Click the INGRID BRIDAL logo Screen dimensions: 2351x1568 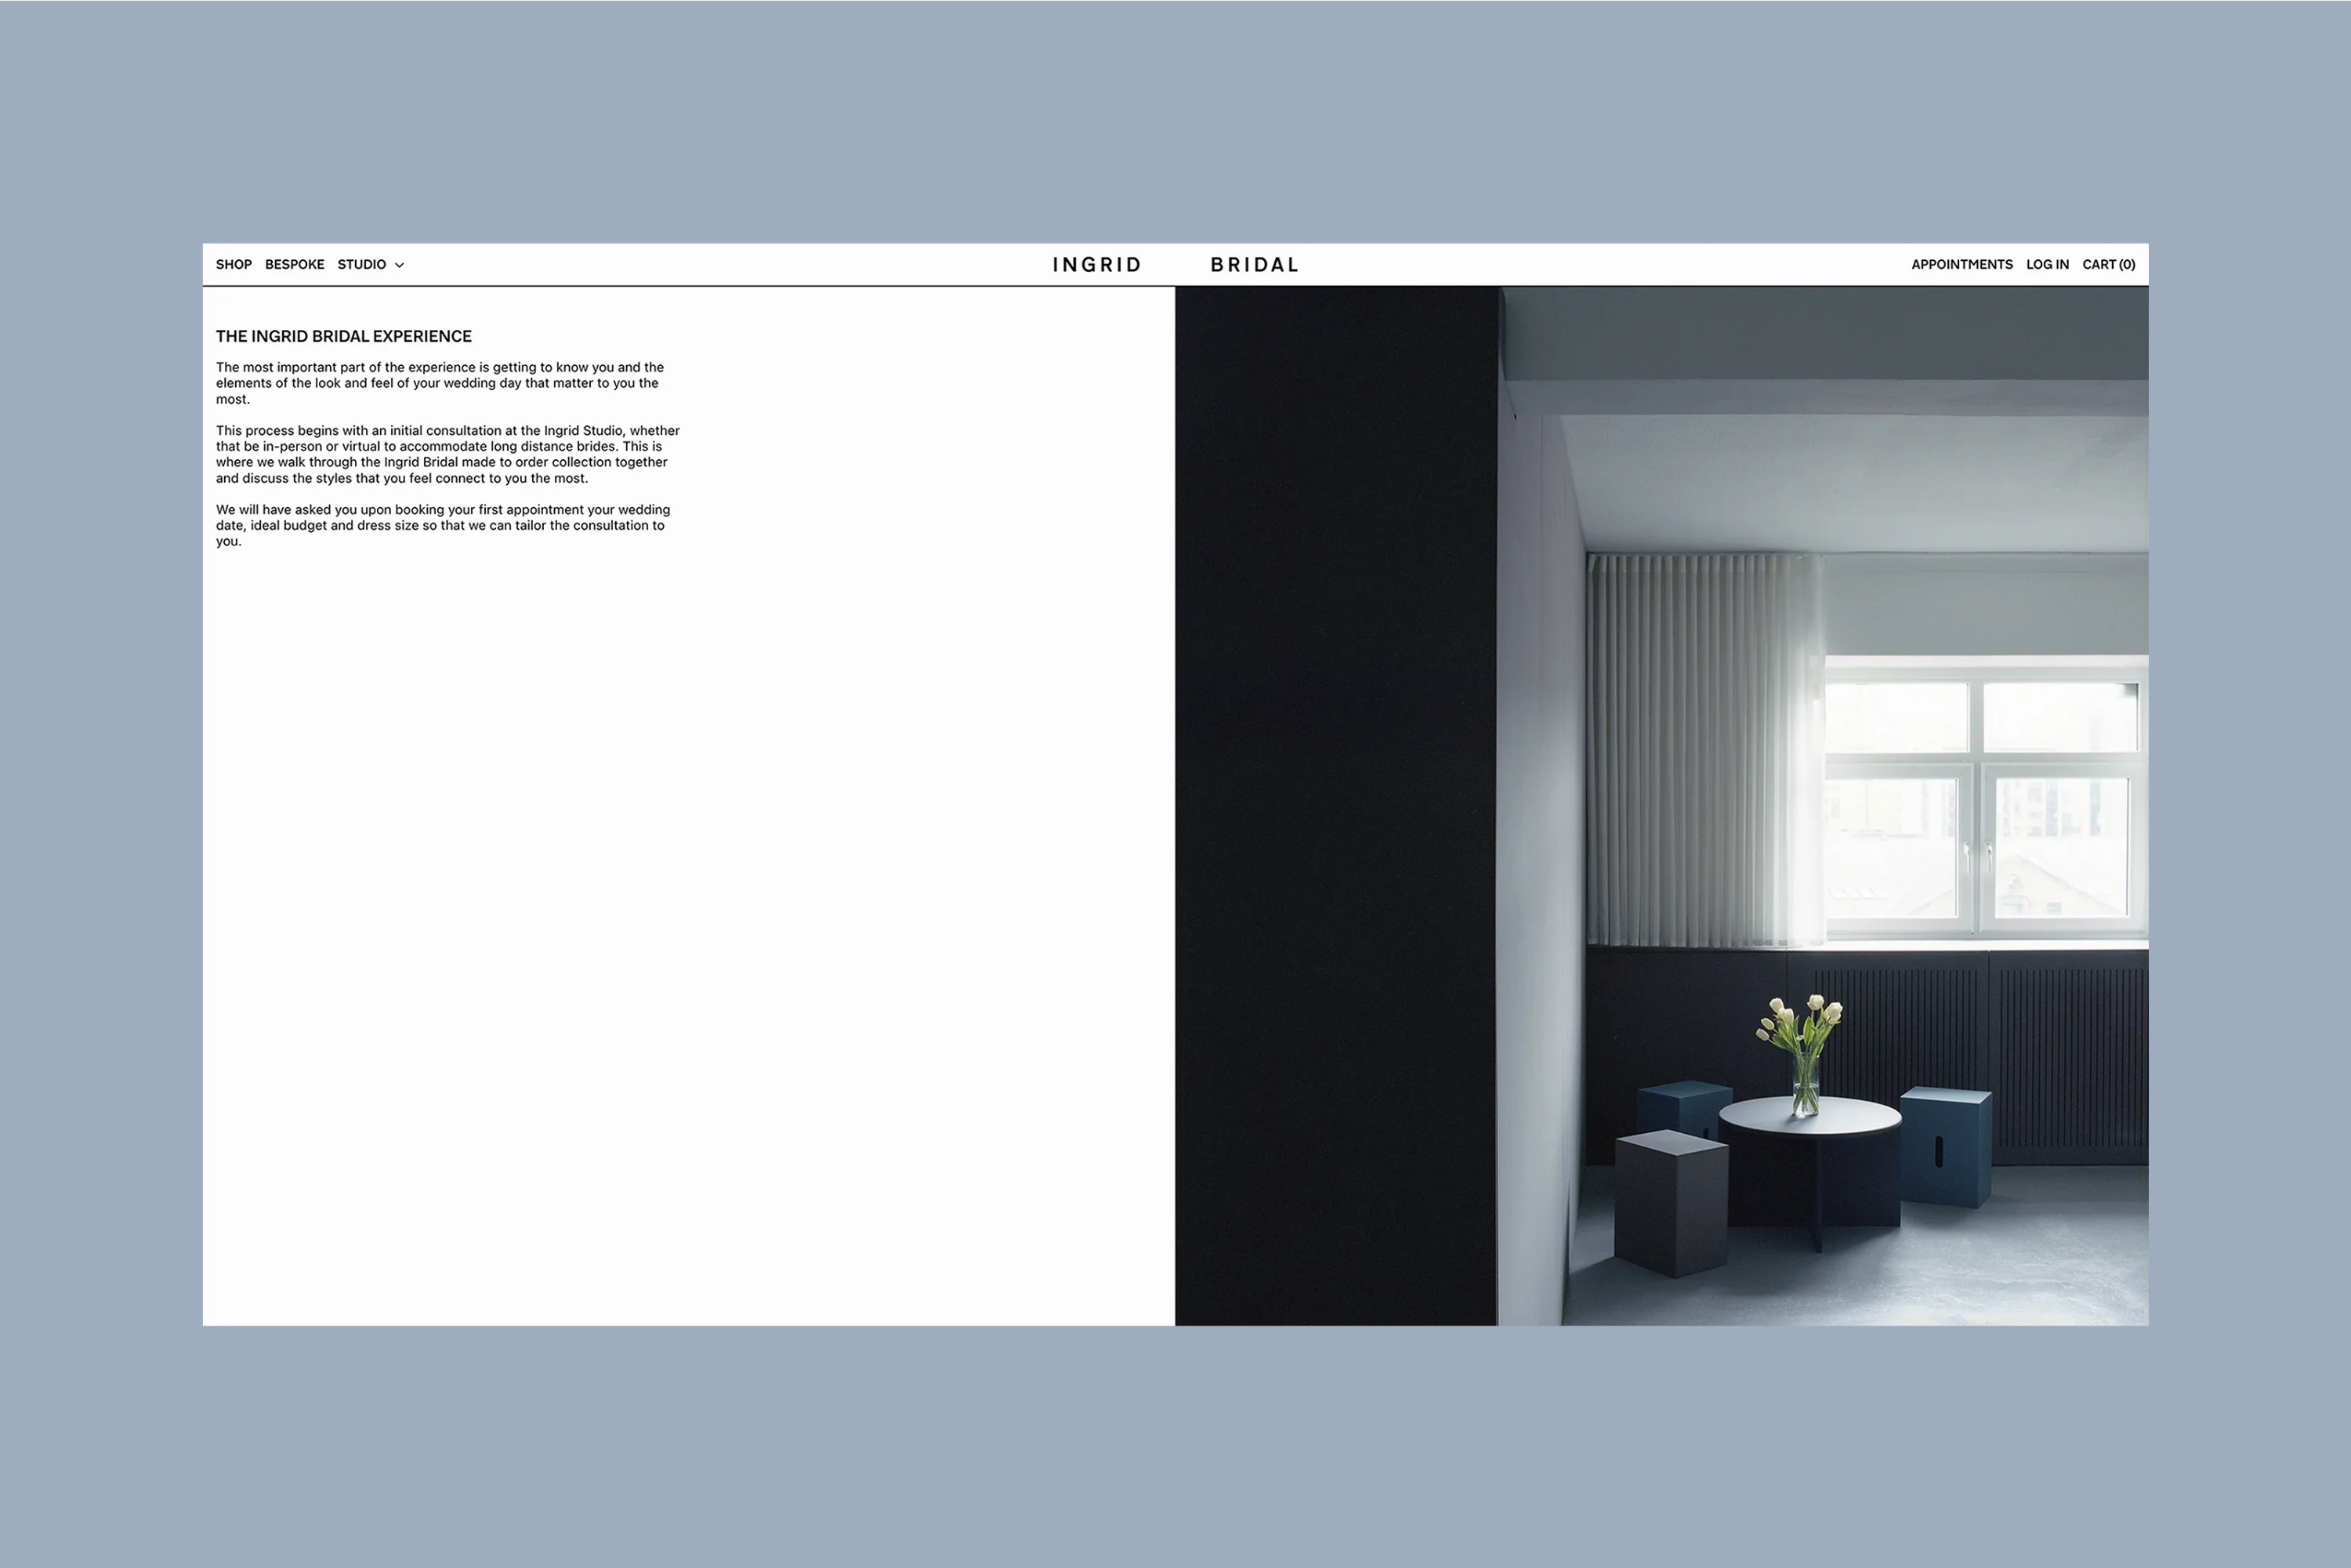pyautogui.click(x=1175, y=265)
